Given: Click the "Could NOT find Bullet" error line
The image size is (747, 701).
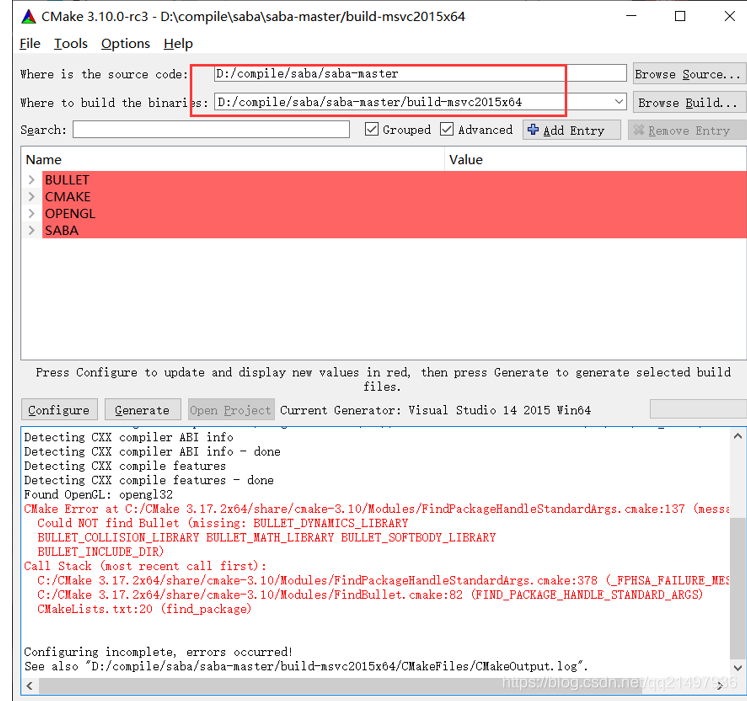Looking at the screenshot, I should [223, 523].
